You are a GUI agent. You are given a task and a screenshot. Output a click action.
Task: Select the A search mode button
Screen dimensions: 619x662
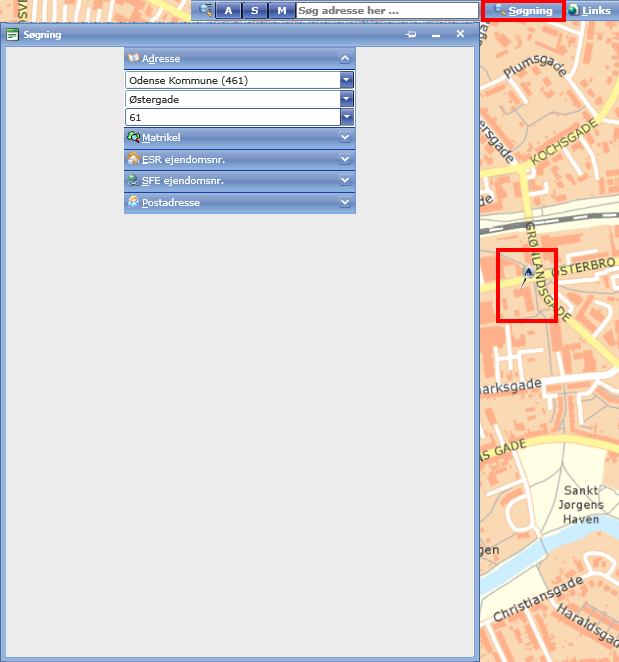228,11
